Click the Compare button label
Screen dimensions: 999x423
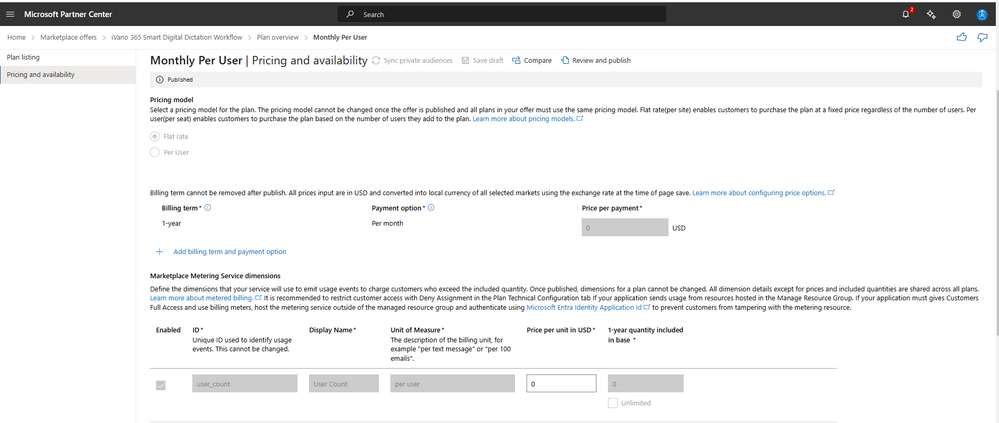coord(538,61)
